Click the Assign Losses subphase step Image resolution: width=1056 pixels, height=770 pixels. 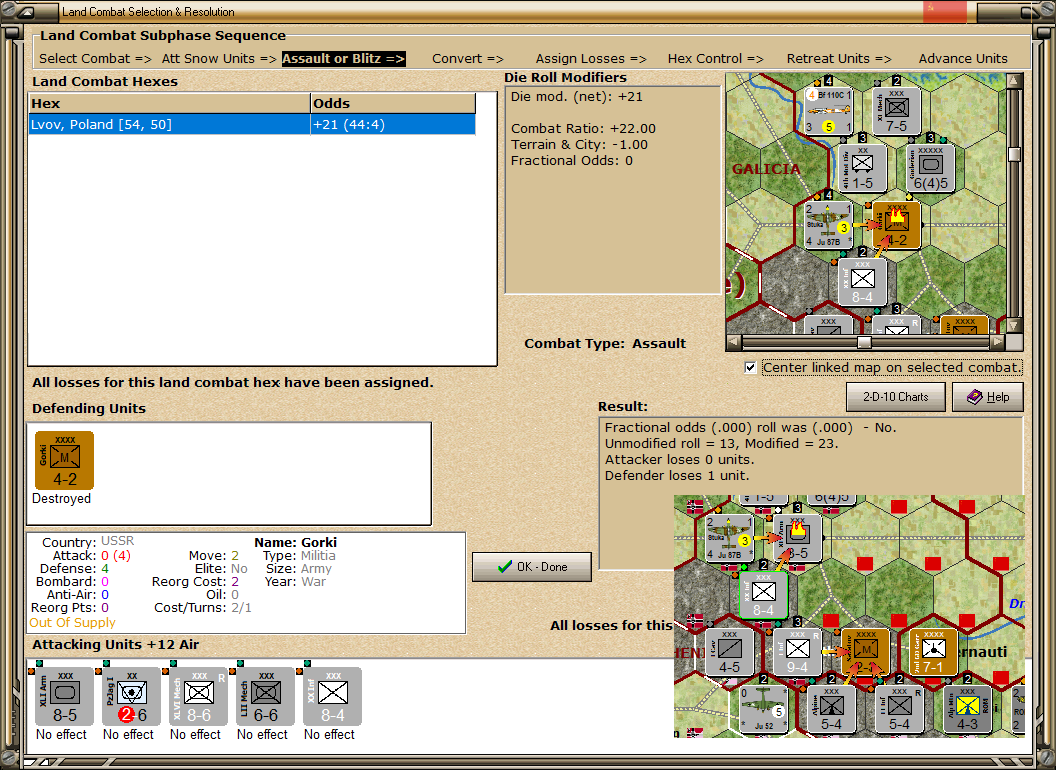click(x=591, y=59)
